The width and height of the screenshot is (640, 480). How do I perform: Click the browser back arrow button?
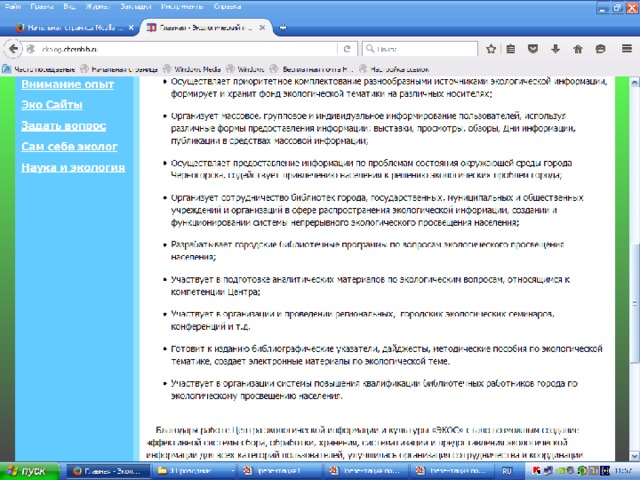tap(13, 49)
